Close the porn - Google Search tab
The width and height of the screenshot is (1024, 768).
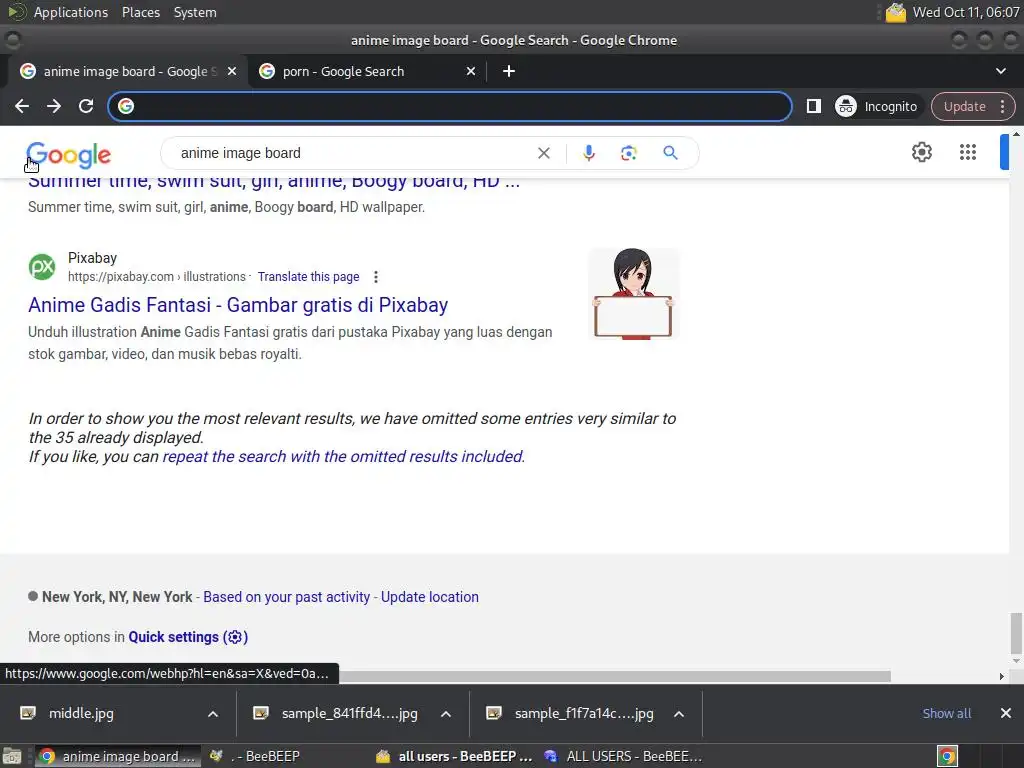point(471,71)
